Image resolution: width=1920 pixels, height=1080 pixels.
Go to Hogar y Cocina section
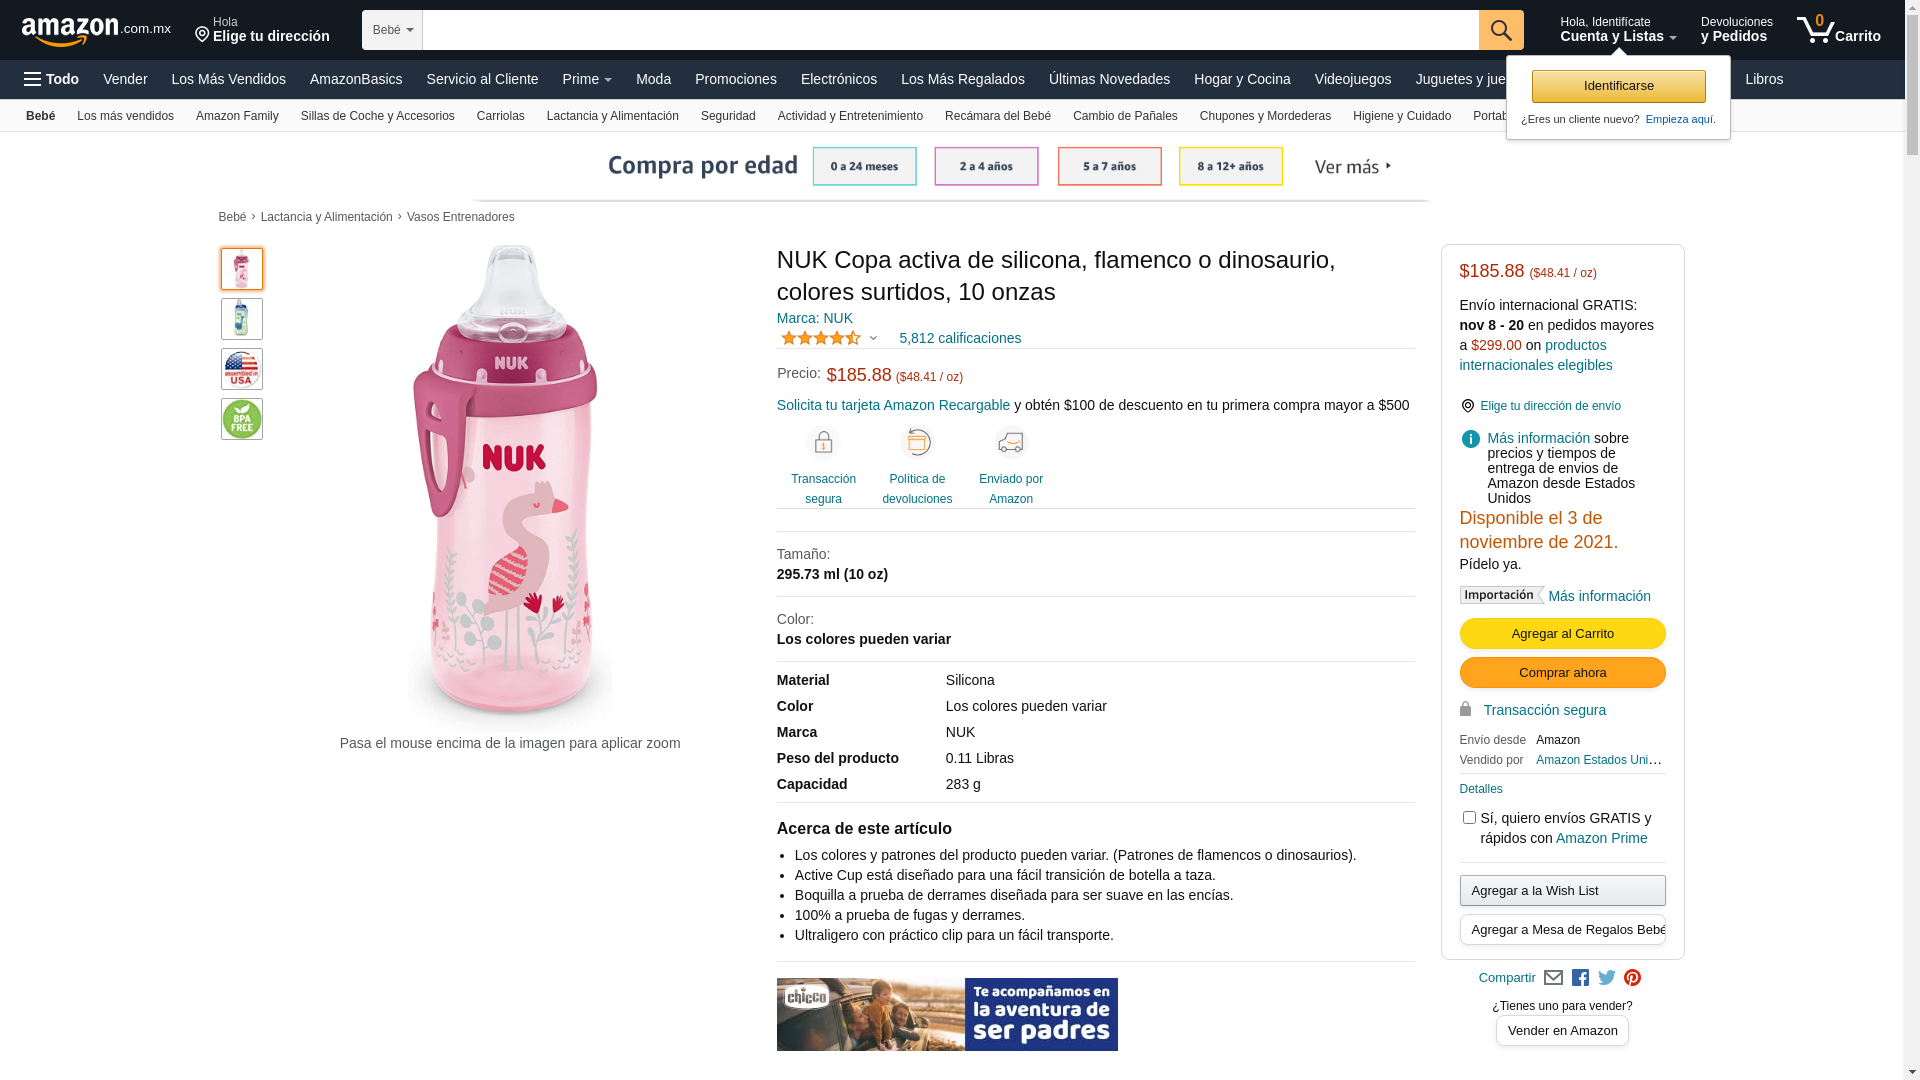pyautogui.click(x=1241, y=79)
